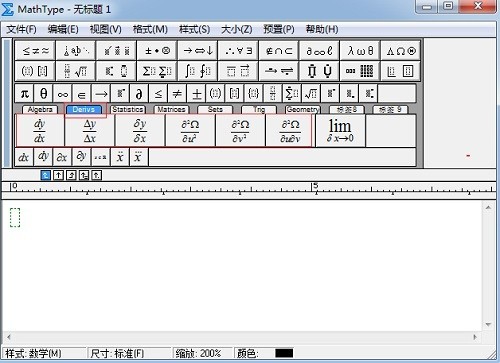Click the black color swatch in status bar
This screenshot has width=500, height=363.
pyautogui.click(x=284, y=353)
